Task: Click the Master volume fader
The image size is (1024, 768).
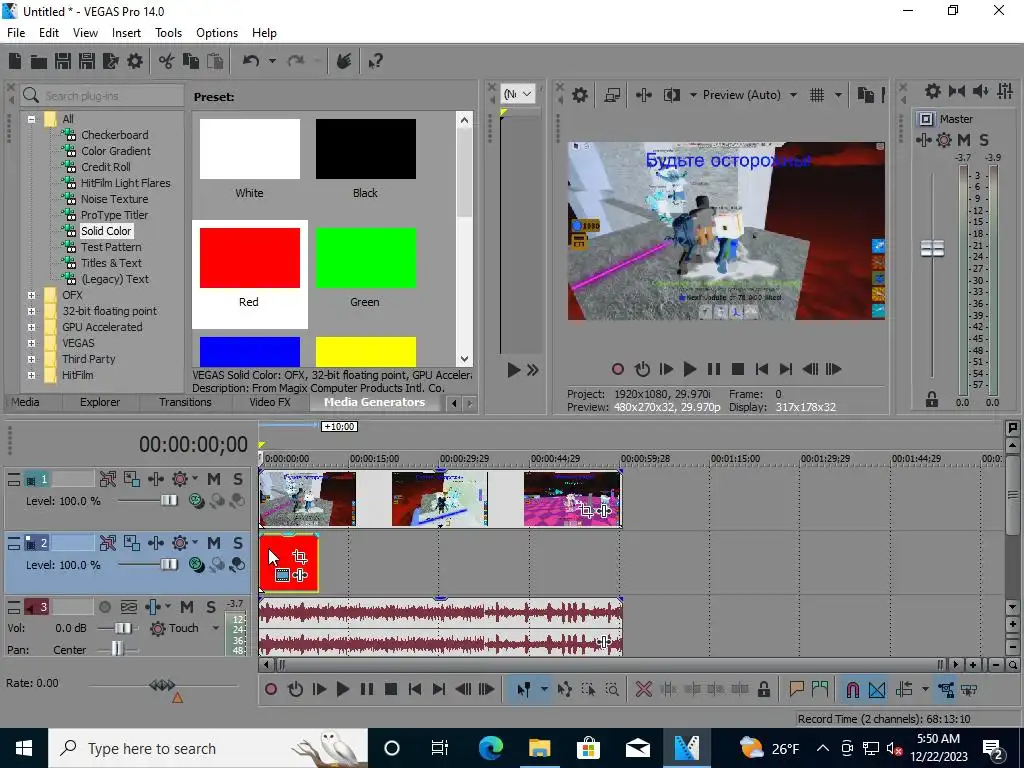Action: tap(932, 248)
